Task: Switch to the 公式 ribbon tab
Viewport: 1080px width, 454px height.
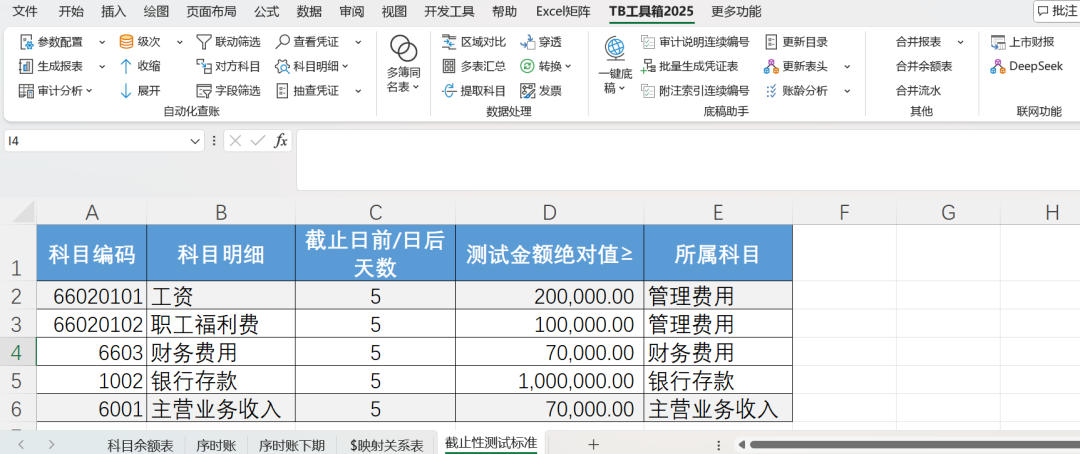Action: (267, 11)
